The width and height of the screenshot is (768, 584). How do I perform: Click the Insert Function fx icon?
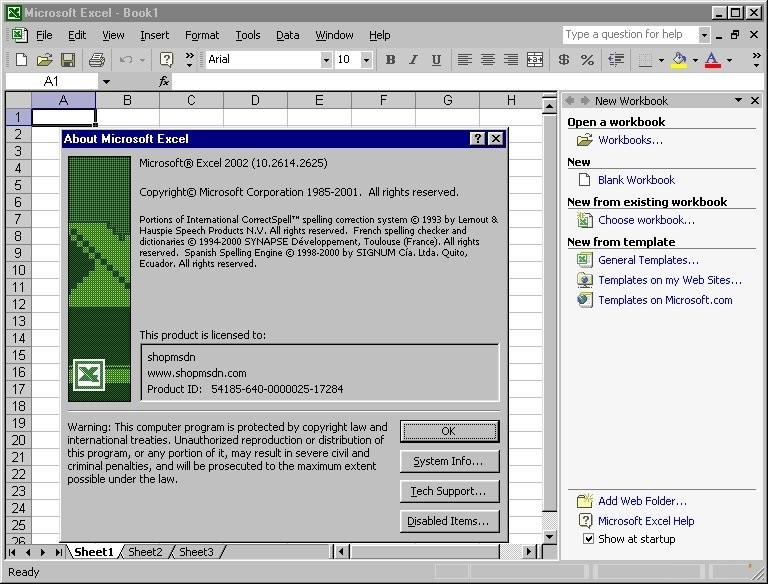pyautogui.click(x=164, y=81)
